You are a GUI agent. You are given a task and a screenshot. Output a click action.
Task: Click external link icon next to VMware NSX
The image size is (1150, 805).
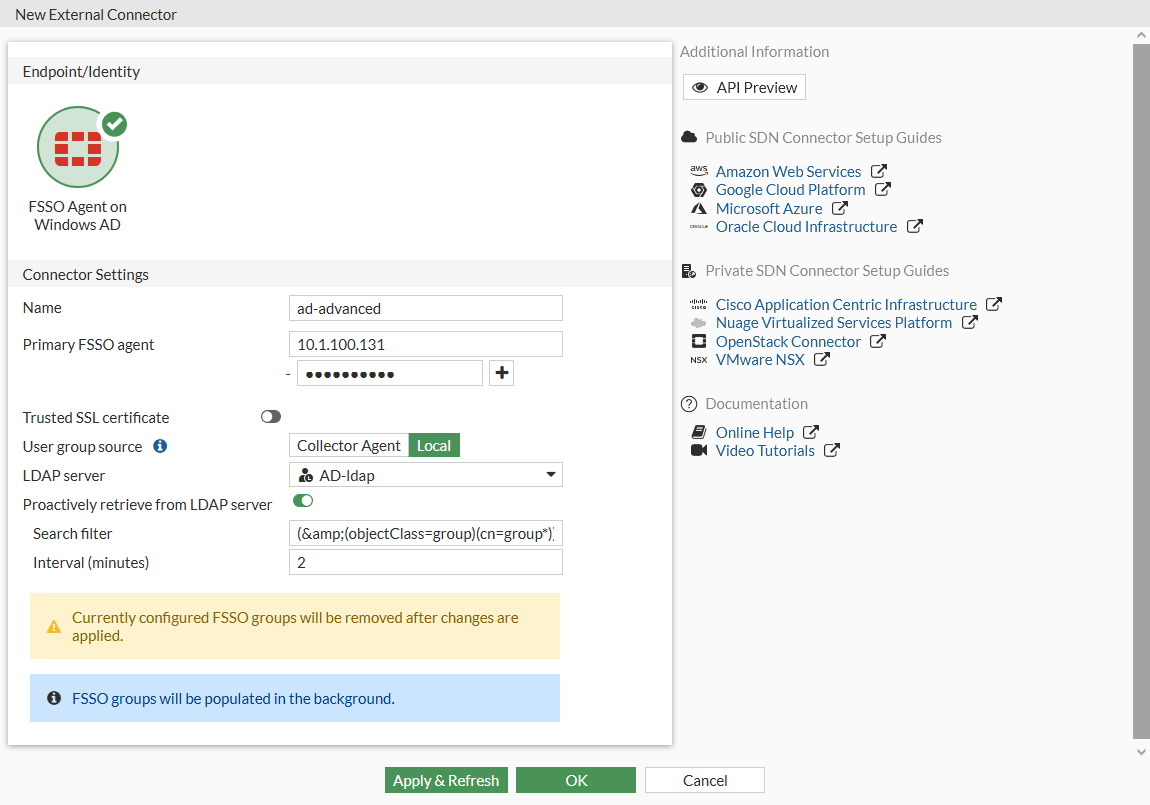822,359
